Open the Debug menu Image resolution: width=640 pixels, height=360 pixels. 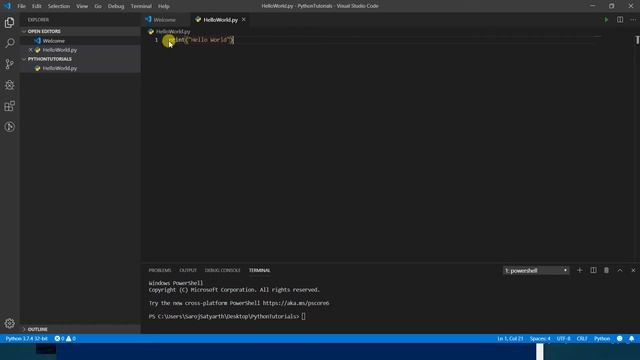[116, 6]
